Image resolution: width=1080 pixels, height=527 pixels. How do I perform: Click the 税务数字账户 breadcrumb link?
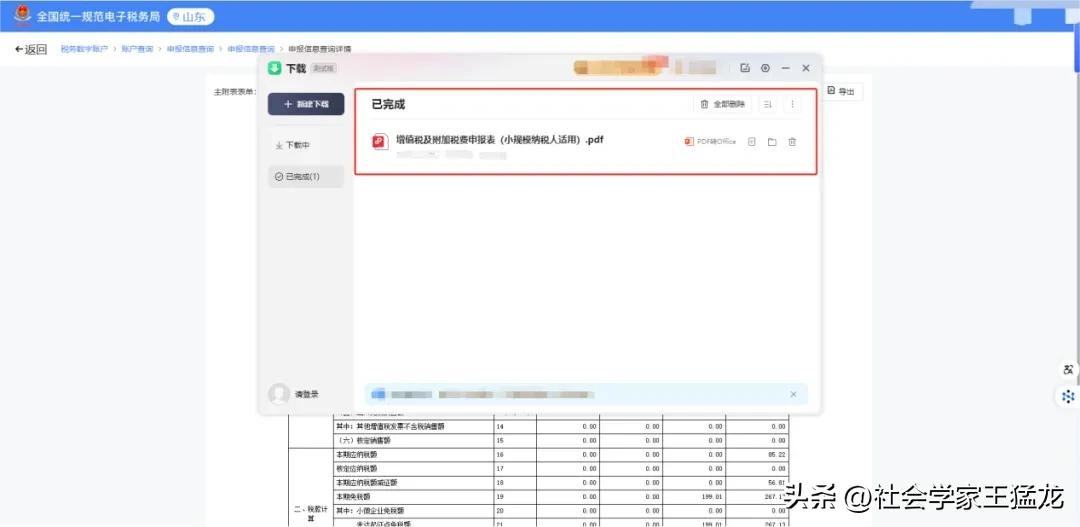click(84, 49)
